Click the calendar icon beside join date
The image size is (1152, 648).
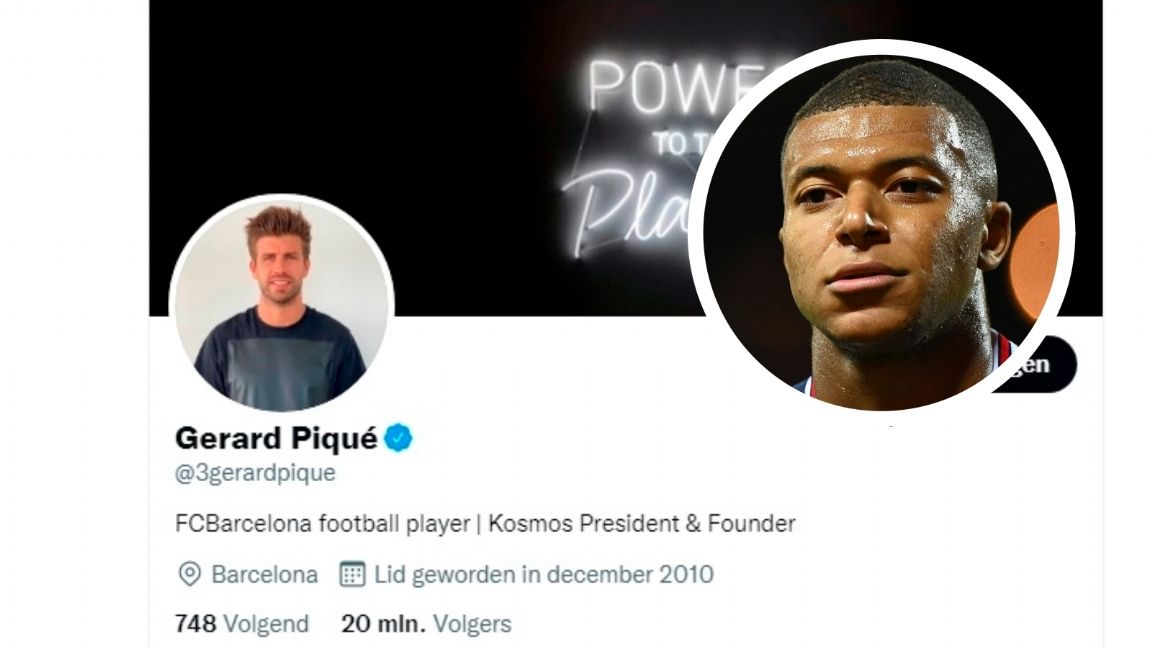click(x=353, y=574)
